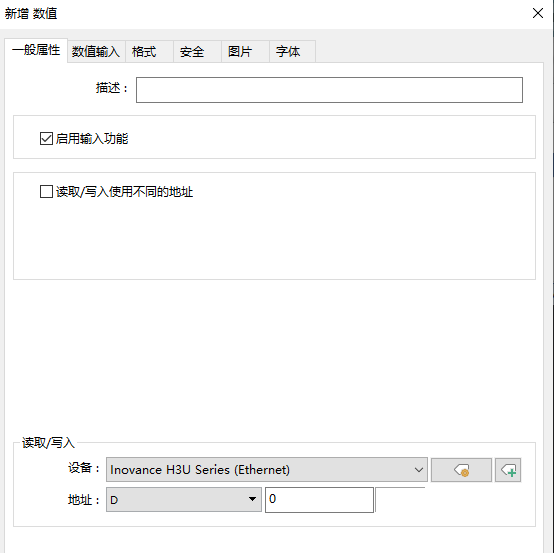Click the address number field showing 0
Screen dimensions: 554x553
pyautogui.click(x=319, y=500)
